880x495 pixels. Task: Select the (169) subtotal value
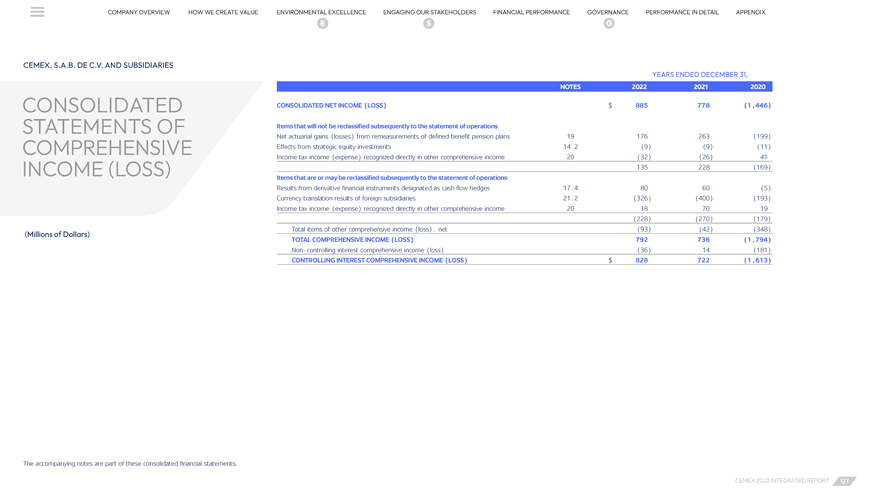tap(762, 167)
